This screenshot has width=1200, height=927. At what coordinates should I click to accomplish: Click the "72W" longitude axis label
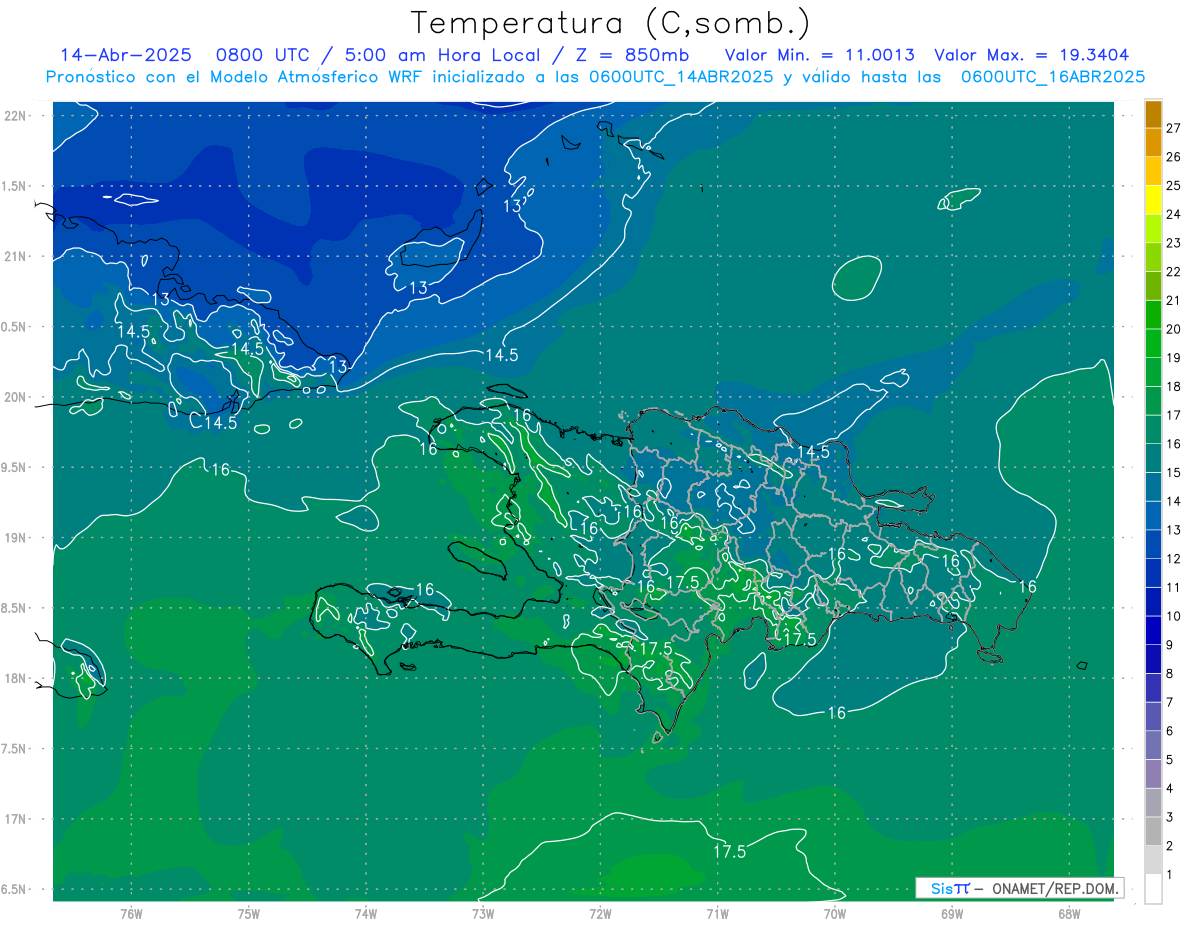(600, 914)
